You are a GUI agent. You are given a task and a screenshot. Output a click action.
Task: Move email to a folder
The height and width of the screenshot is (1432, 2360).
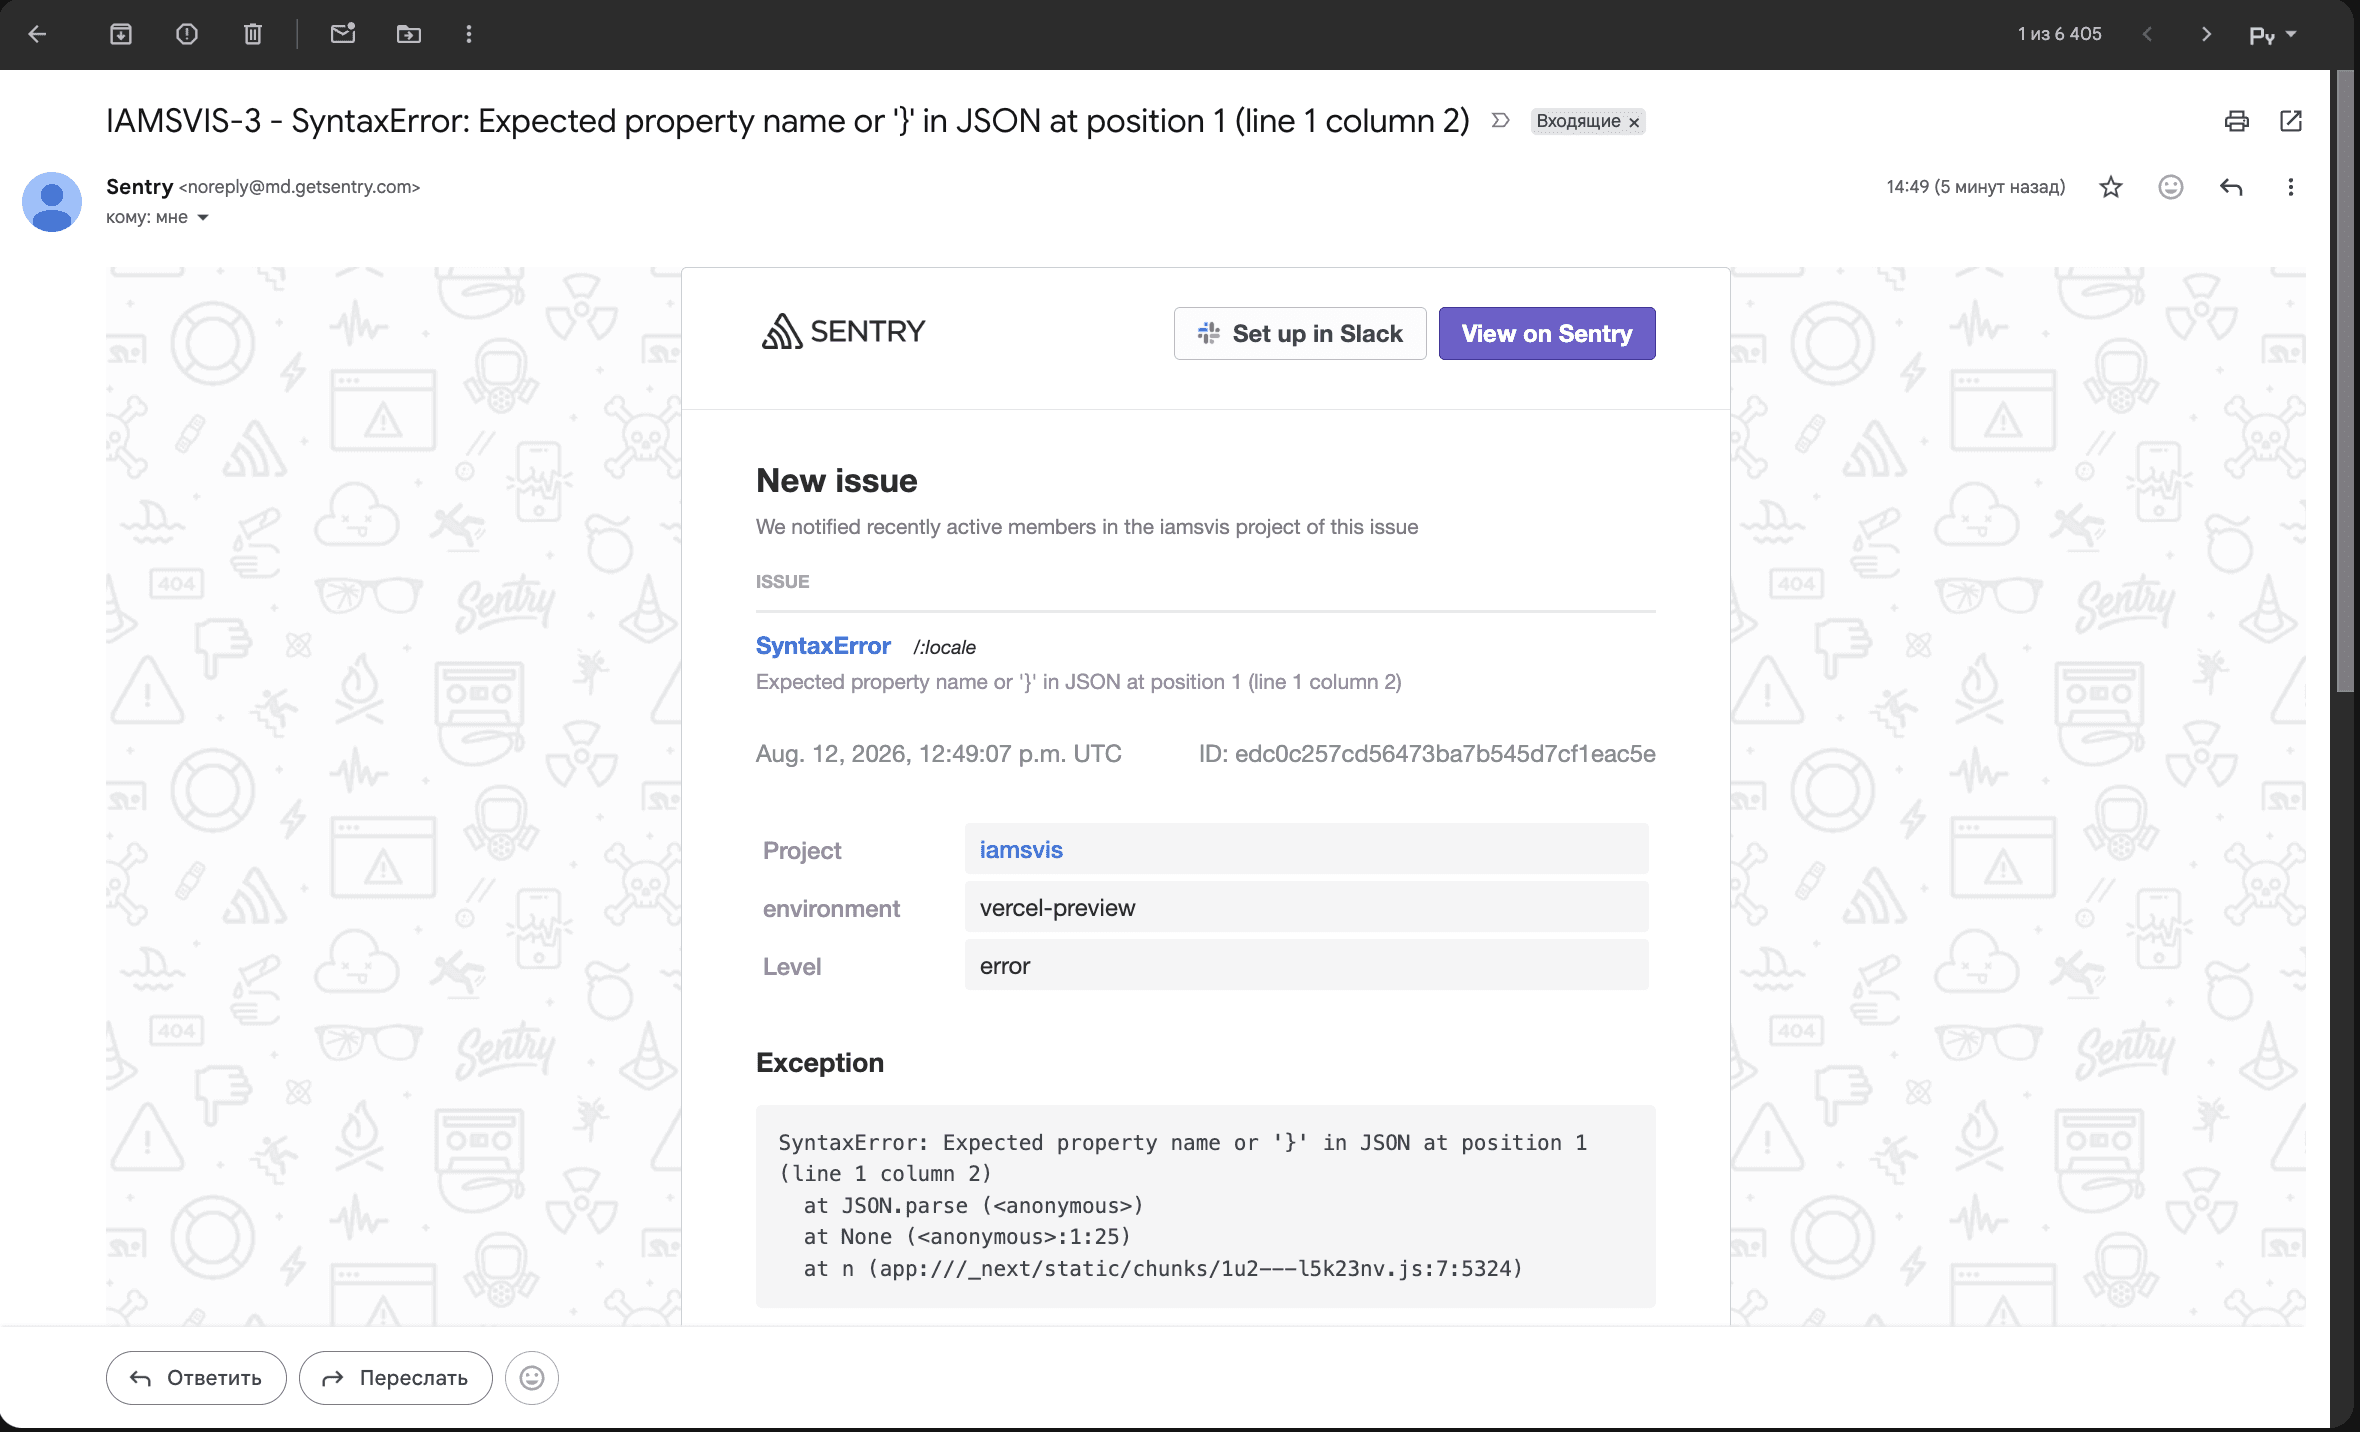(409, 34)
